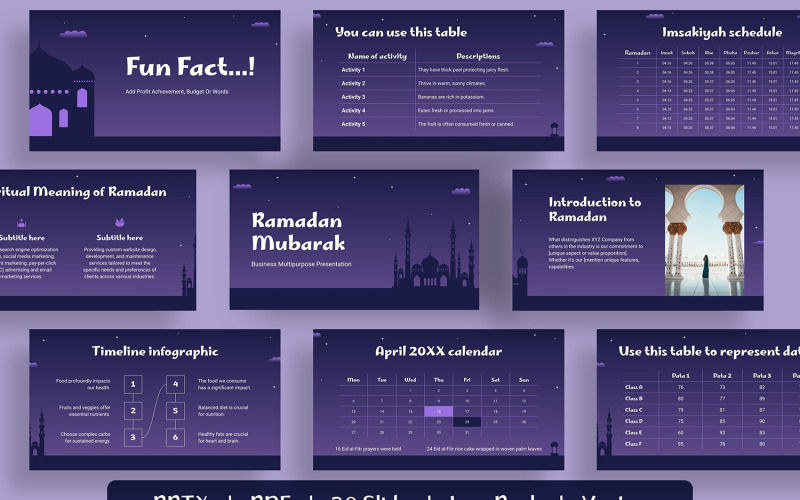Select "Food profoundly impacts our health." text

coord(83,384)
